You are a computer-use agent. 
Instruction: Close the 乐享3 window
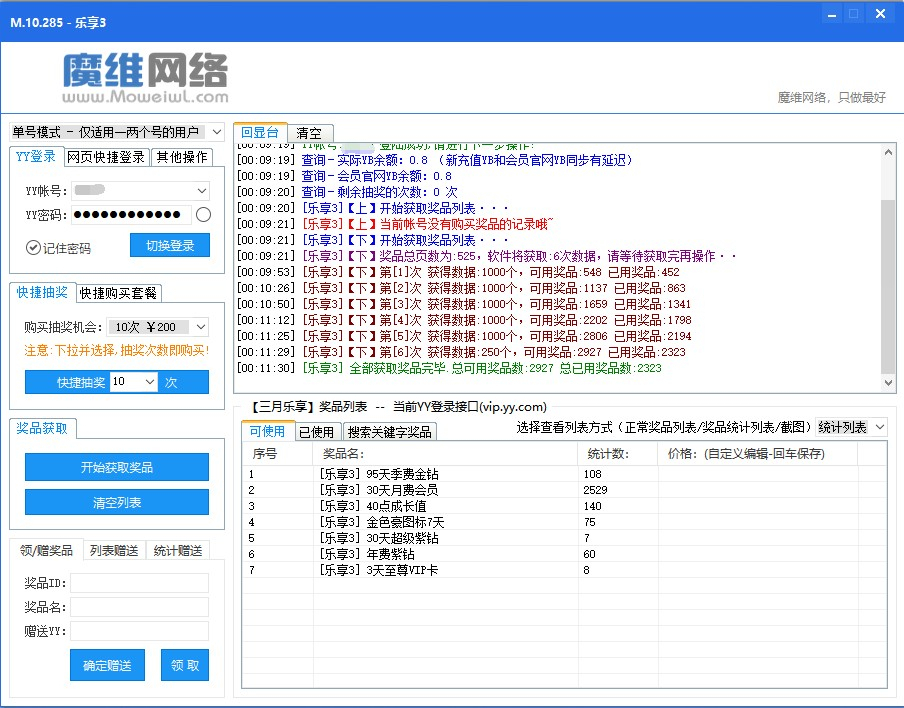[880, 14]
